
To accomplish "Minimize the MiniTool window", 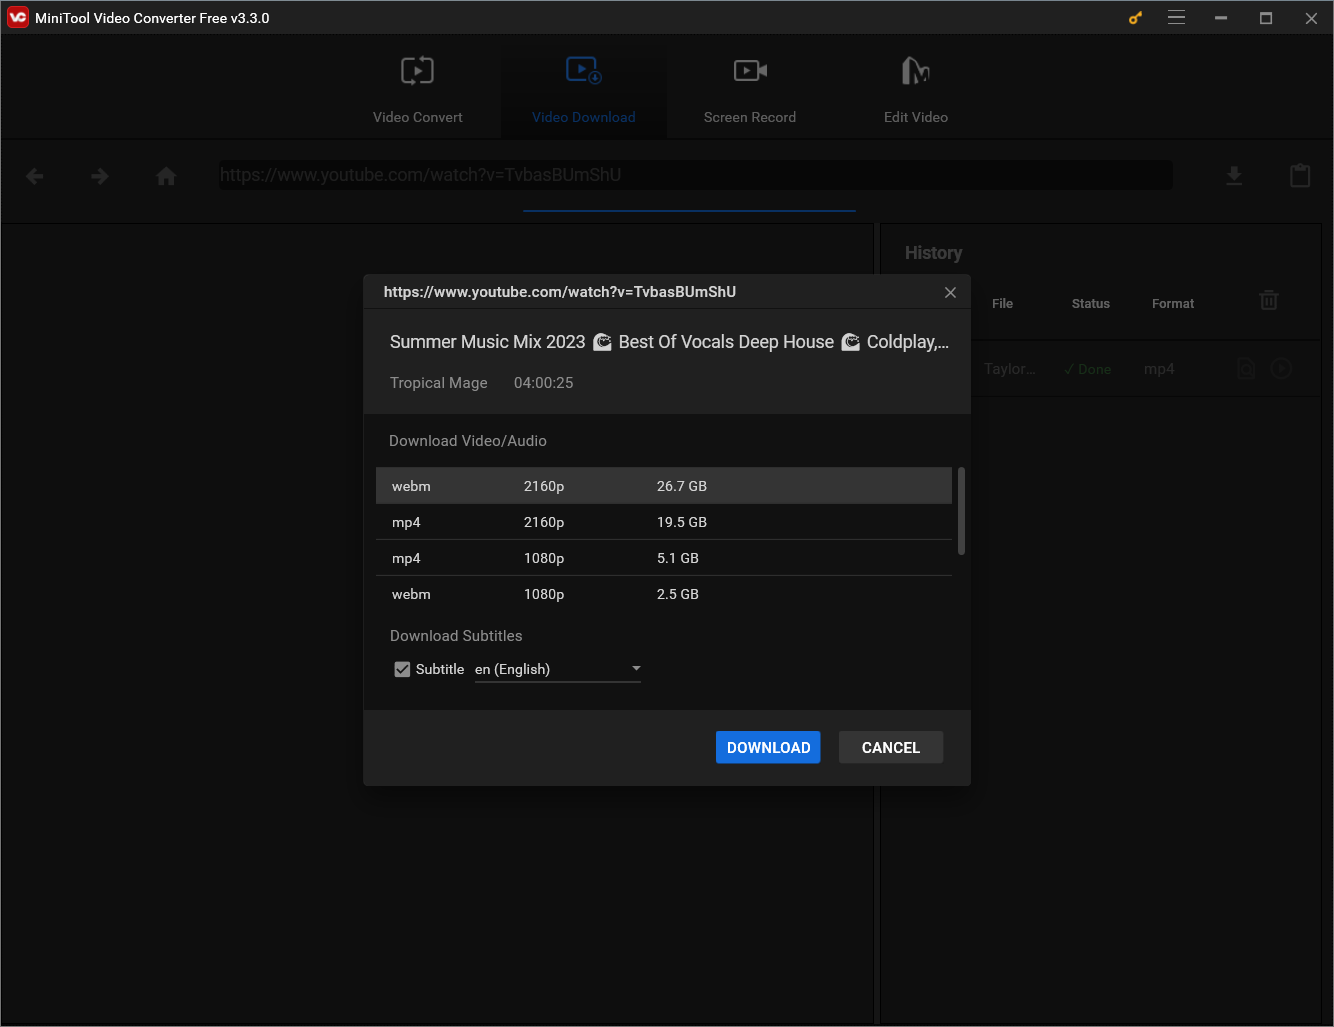I will [1221, 18].
